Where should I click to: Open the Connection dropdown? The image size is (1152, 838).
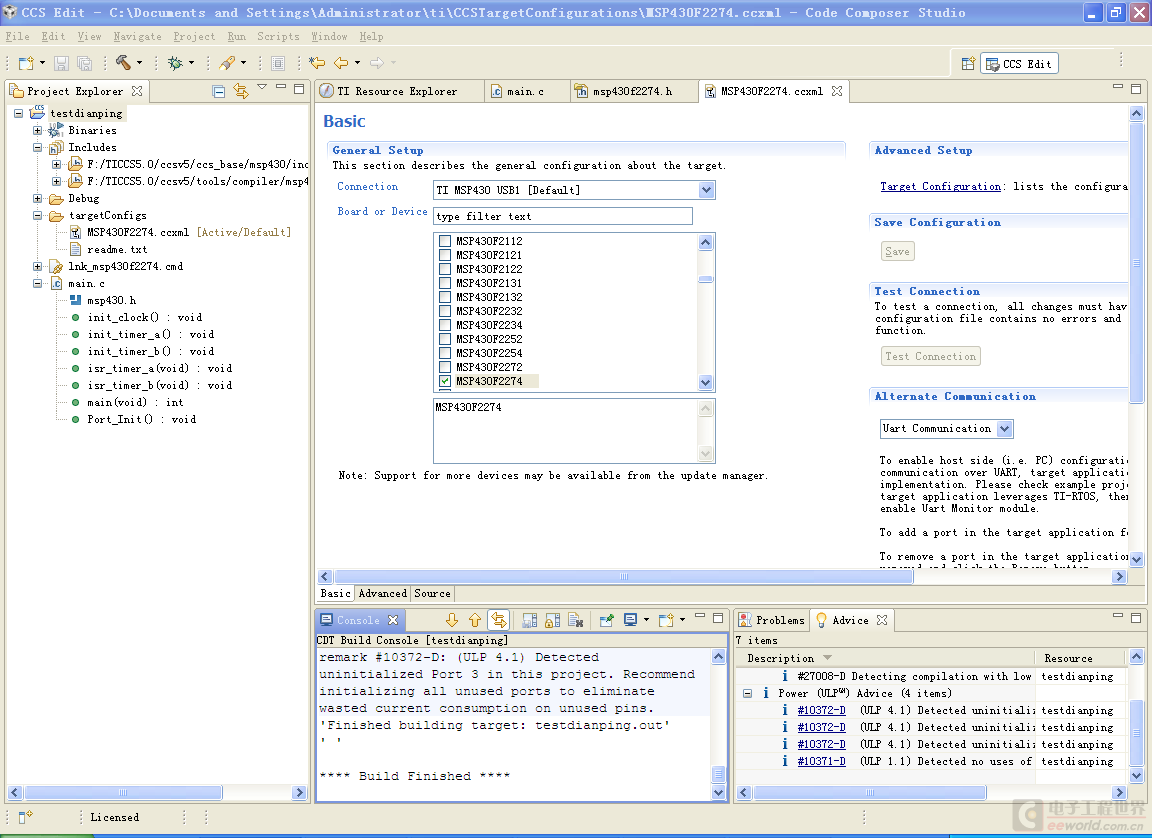pyautogui.click(x=706, y=190)
